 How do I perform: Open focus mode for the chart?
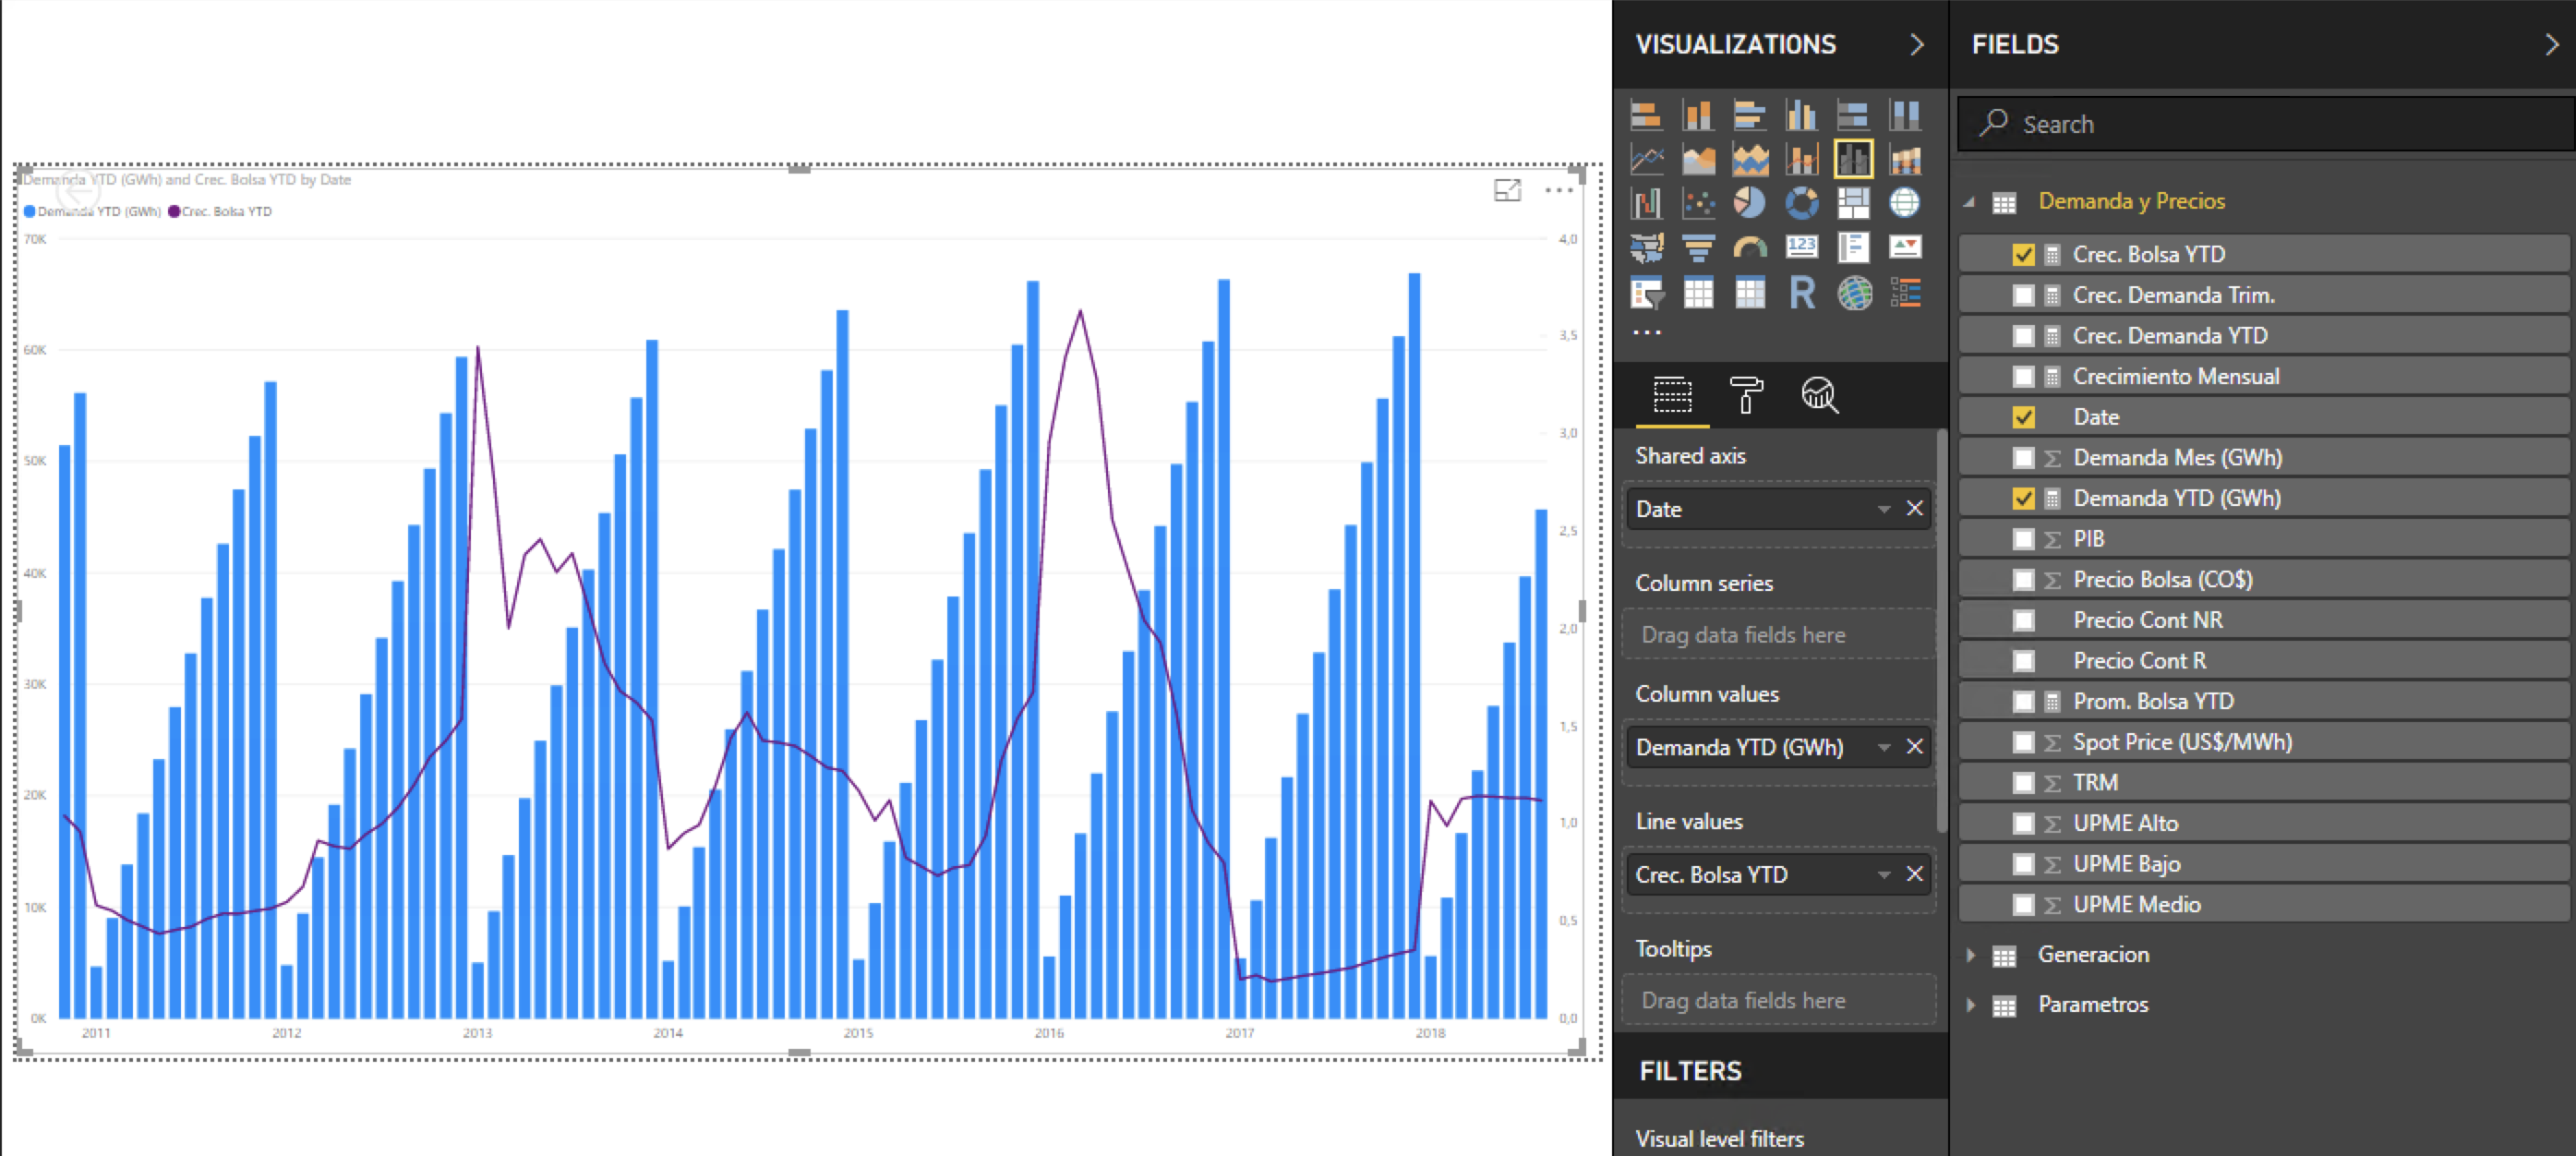pos(1507,190)
